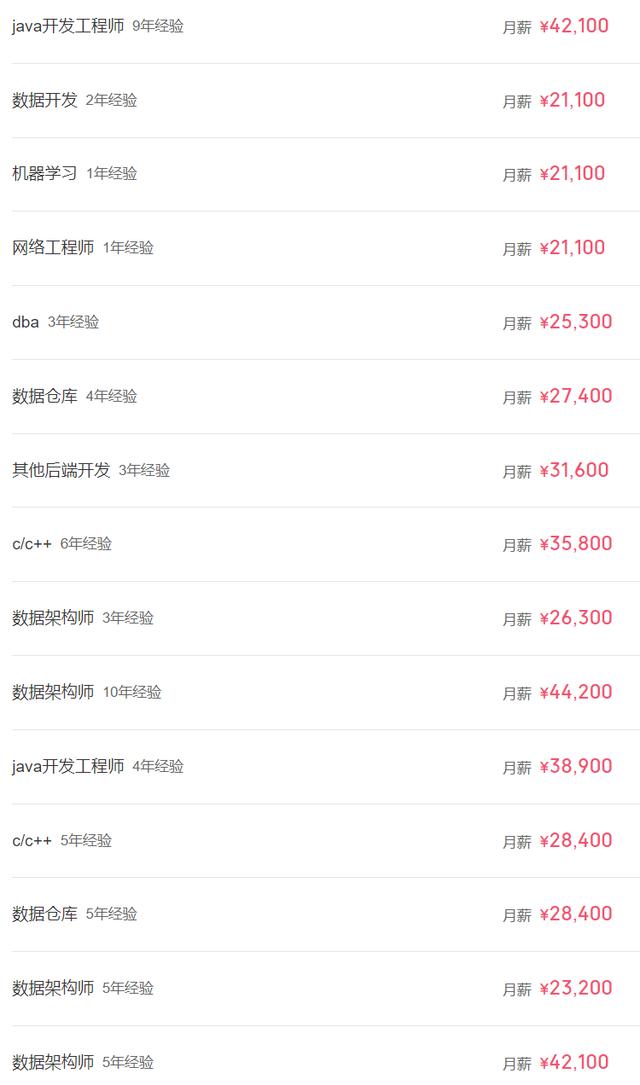Select the dba 3年经验 listing

pyautogui.click(x=26, y=322)
